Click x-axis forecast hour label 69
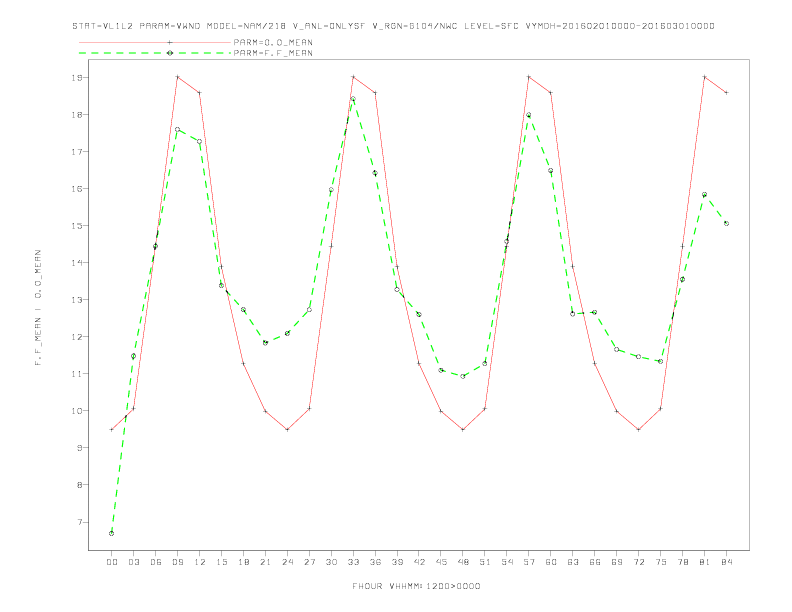Screen dimensions: 792x612 coord(617,562)
